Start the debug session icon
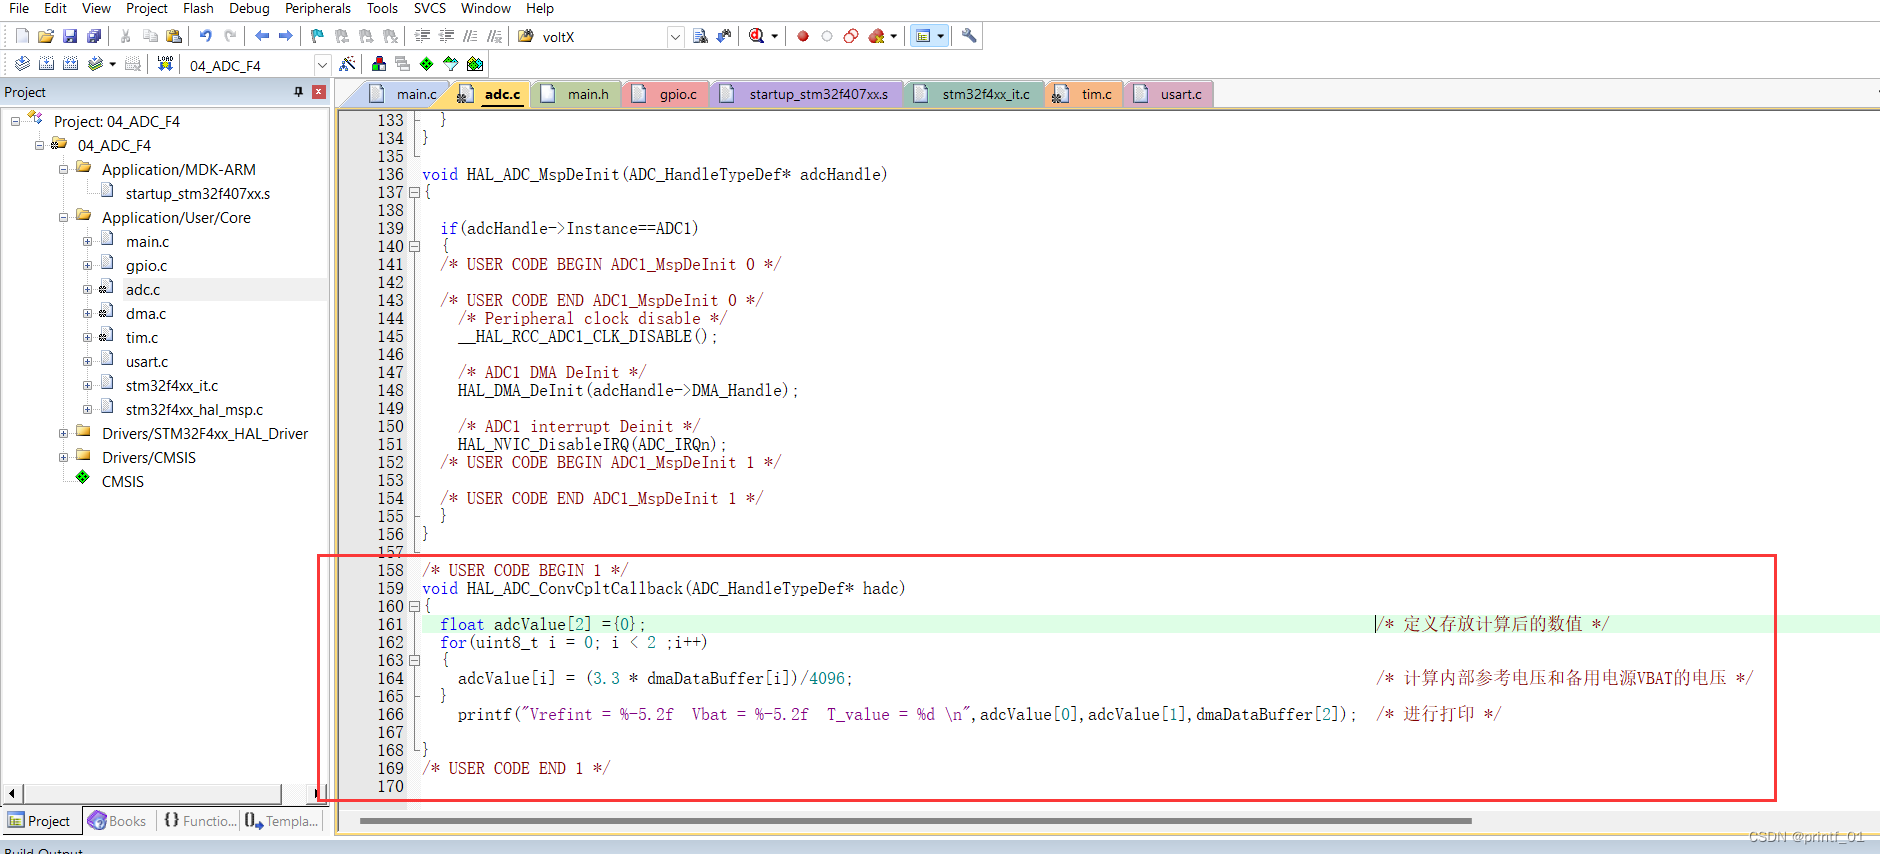The image size is (1880, 854). click(x=757, y=36)
